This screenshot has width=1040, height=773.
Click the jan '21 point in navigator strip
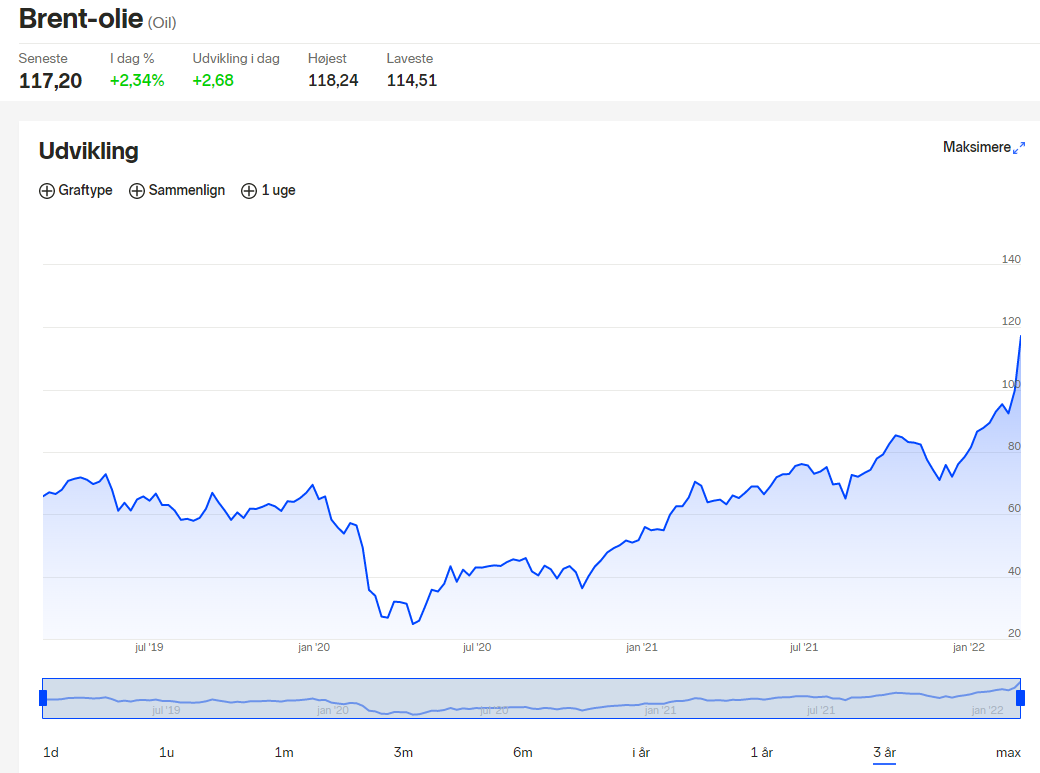pos(660,710)
